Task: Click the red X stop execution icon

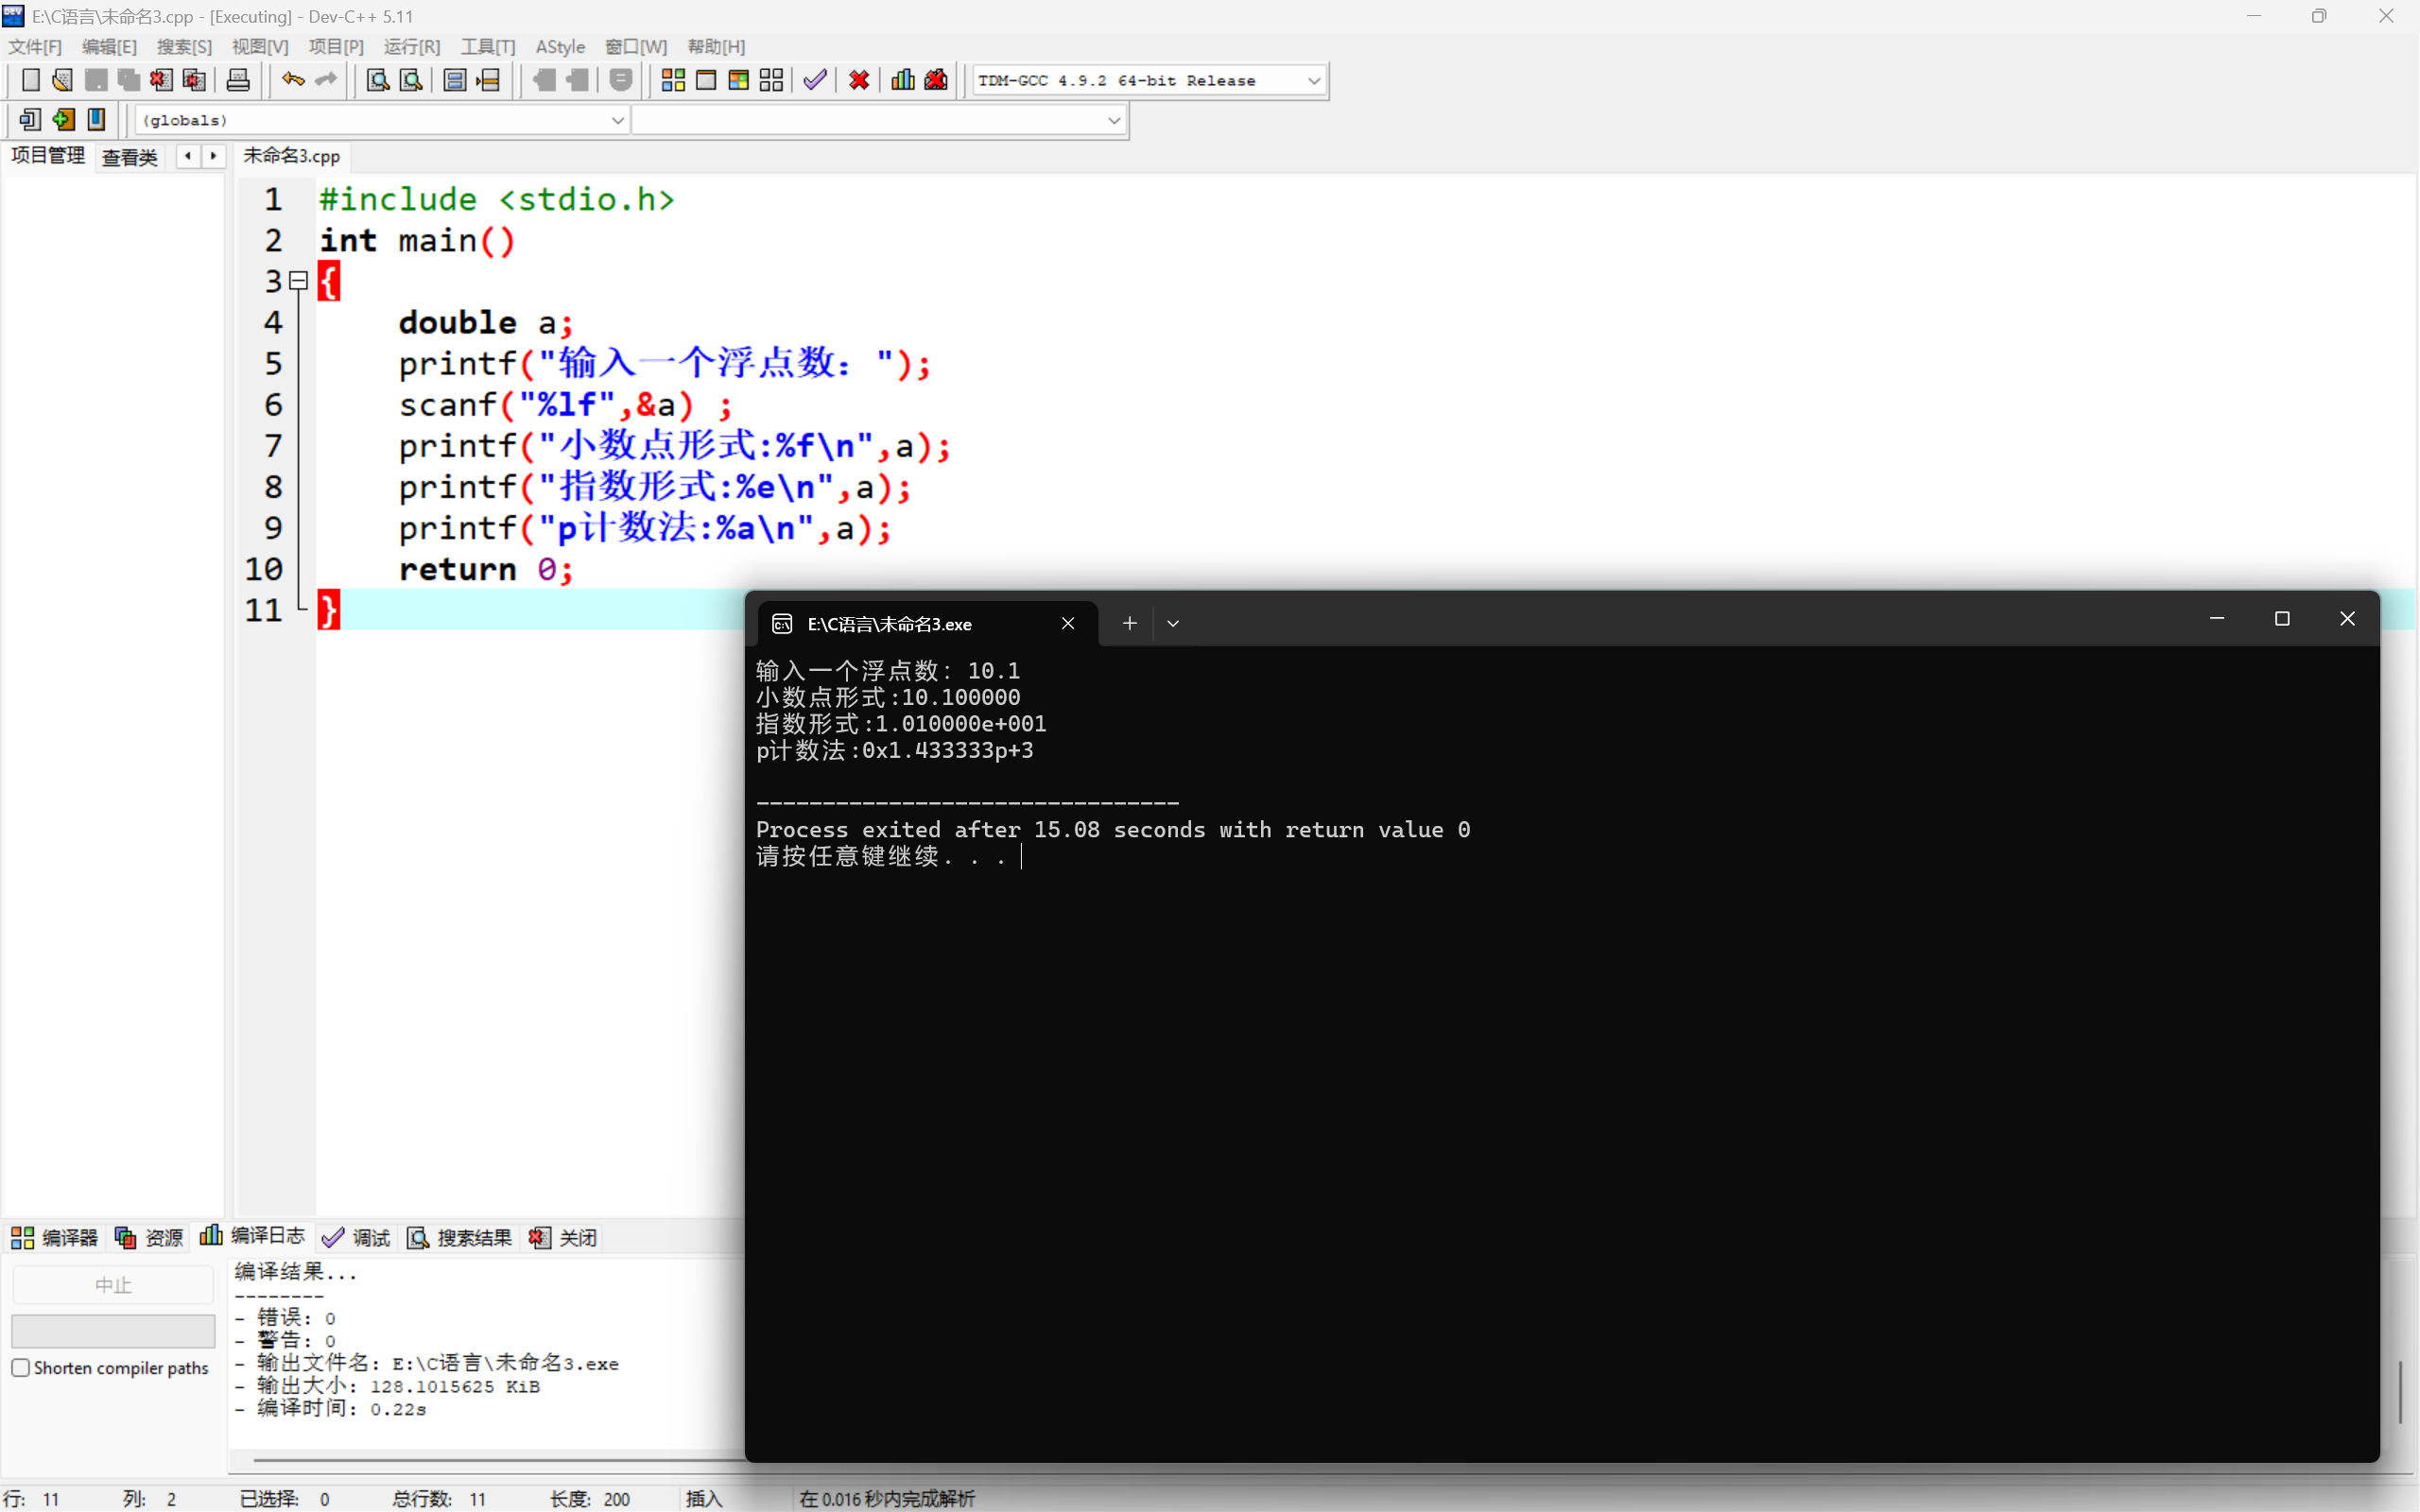Action: coord(859,80)
